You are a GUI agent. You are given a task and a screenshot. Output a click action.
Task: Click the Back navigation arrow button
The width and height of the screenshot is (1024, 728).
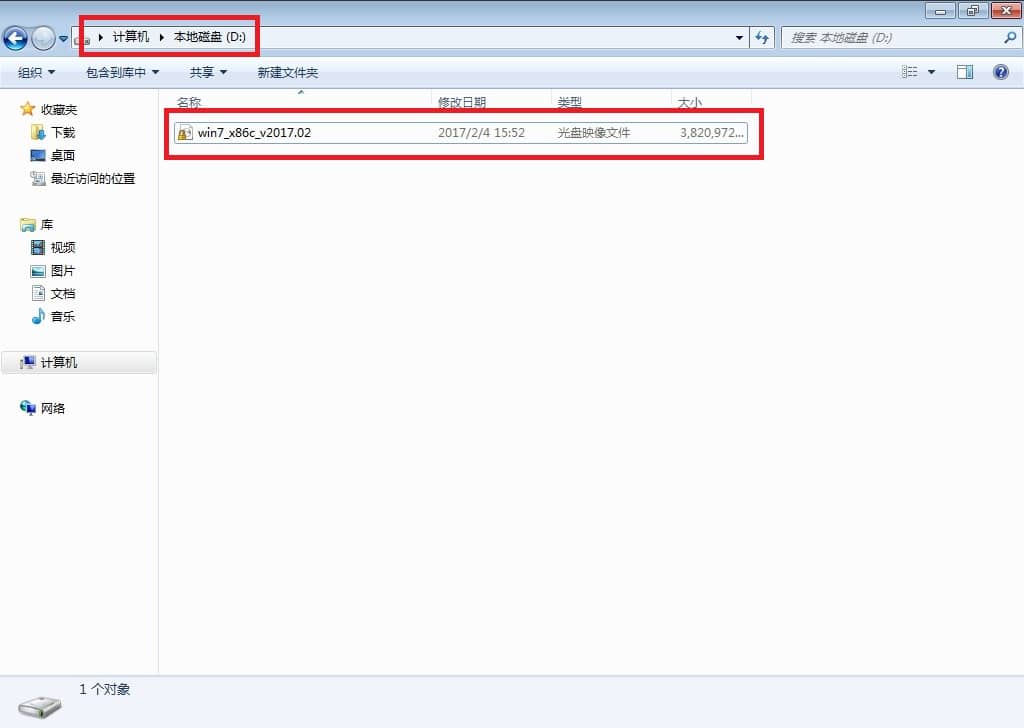click(15, 38)
